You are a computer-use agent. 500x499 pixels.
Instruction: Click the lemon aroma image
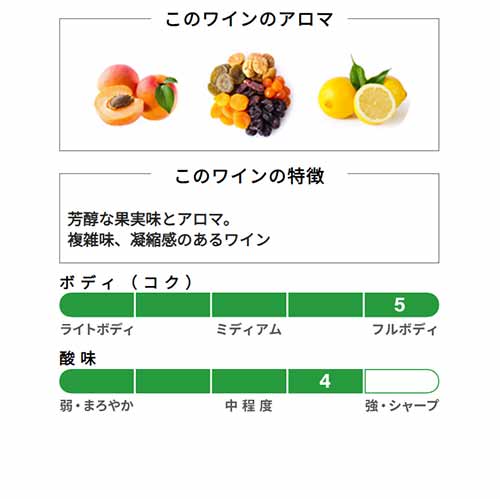[x=363, y=90]
